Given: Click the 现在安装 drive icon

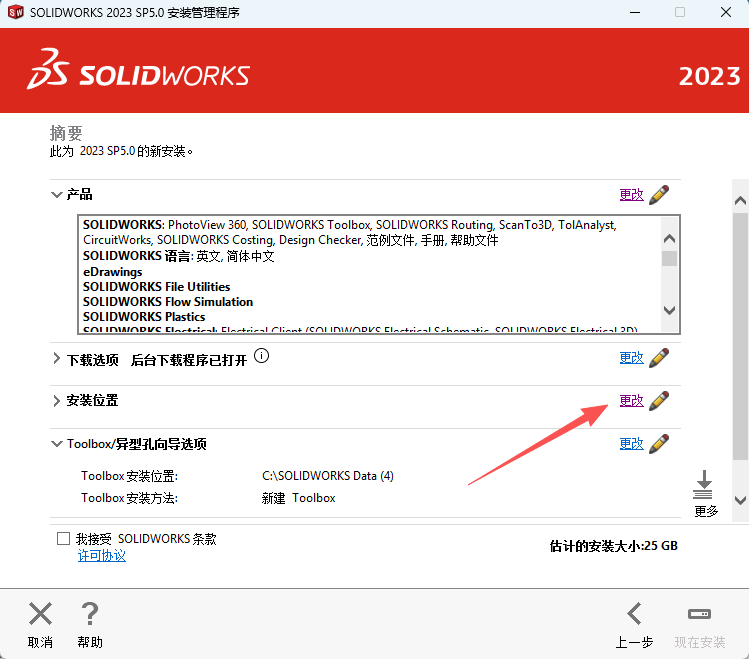Looking at the screenshot, I should pyautogui.click(x=699, y=614).
